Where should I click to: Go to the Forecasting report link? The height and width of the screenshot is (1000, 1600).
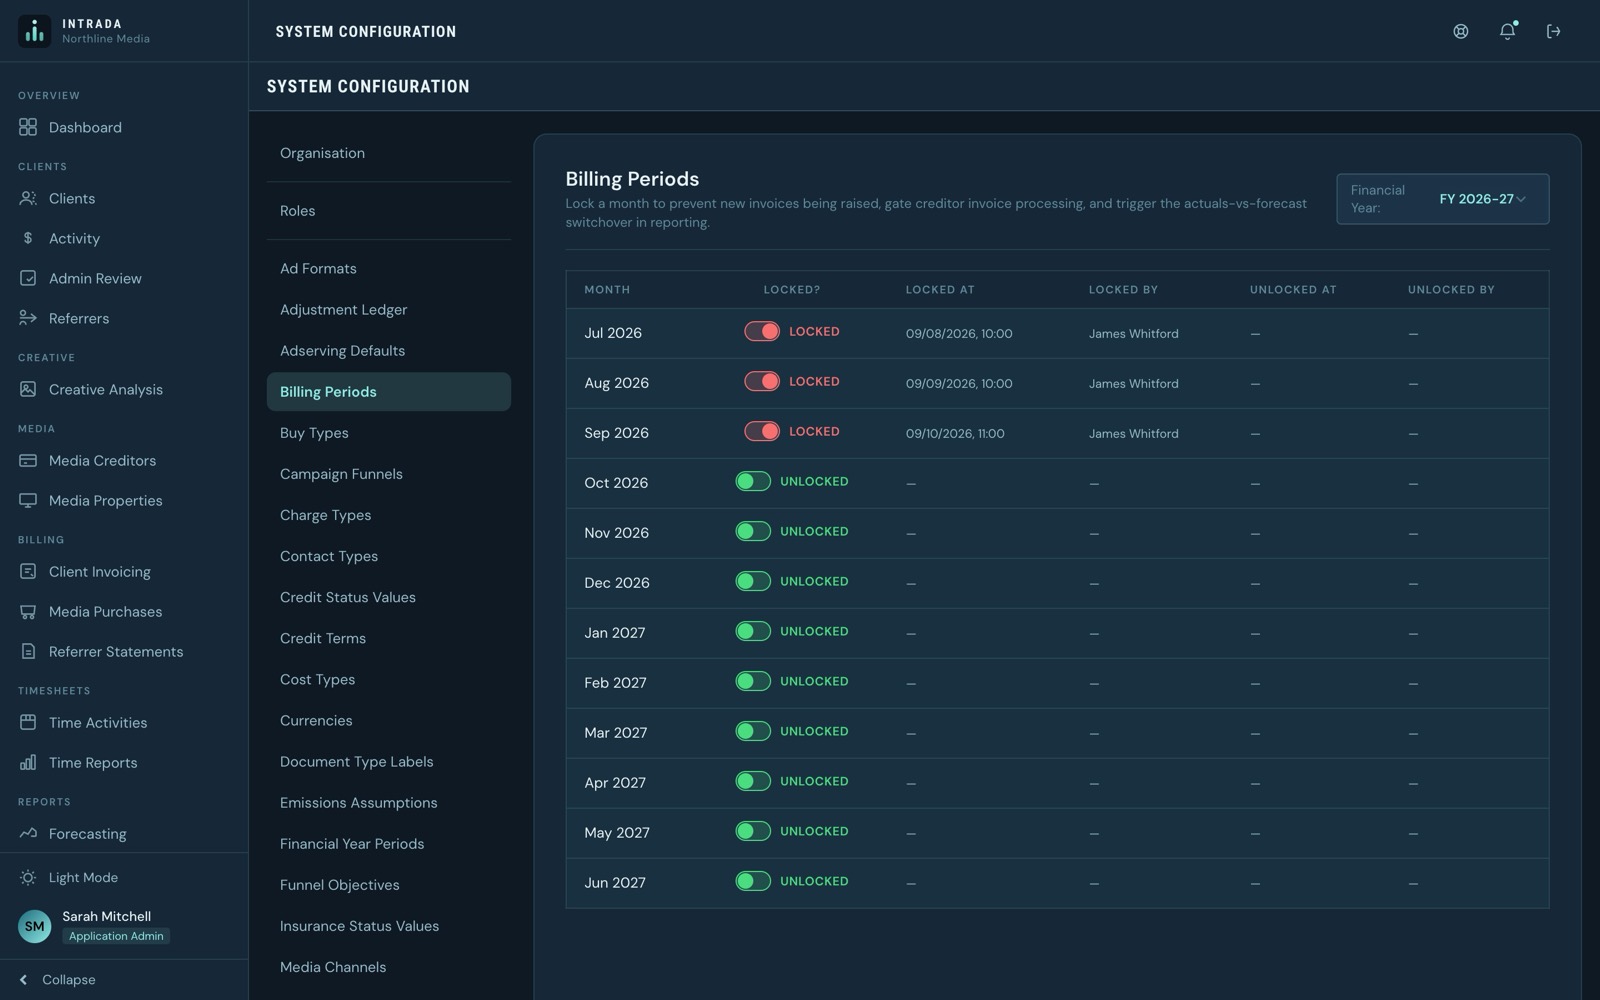coord(87,833)
